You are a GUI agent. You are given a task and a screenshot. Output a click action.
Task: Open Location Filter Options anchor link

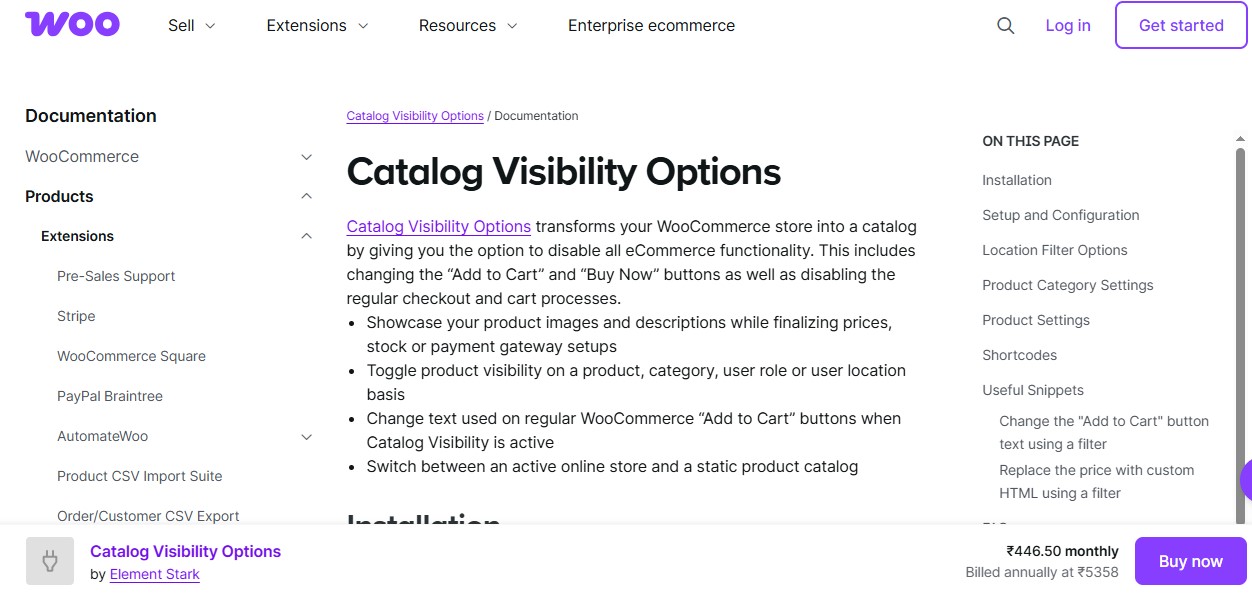point(1053,250)
